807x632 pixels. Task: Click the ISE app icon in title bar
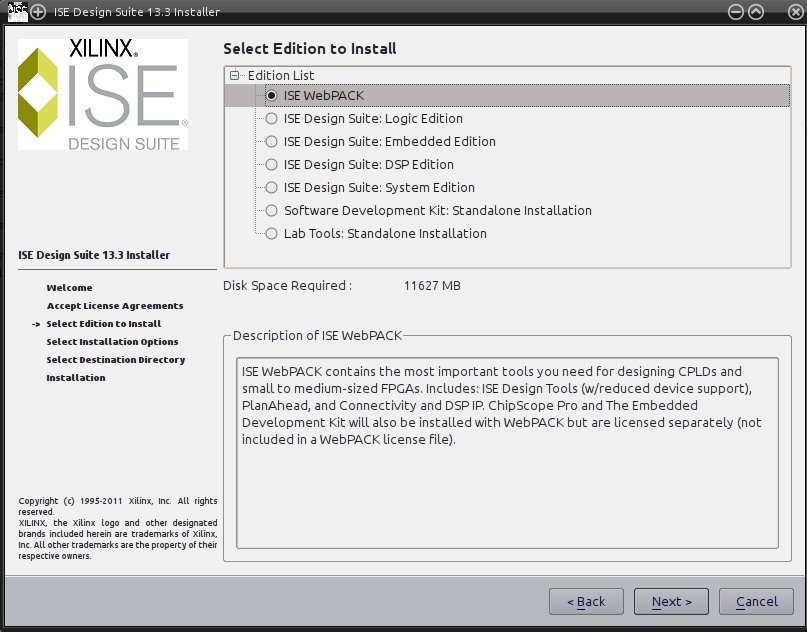point(17,11)
